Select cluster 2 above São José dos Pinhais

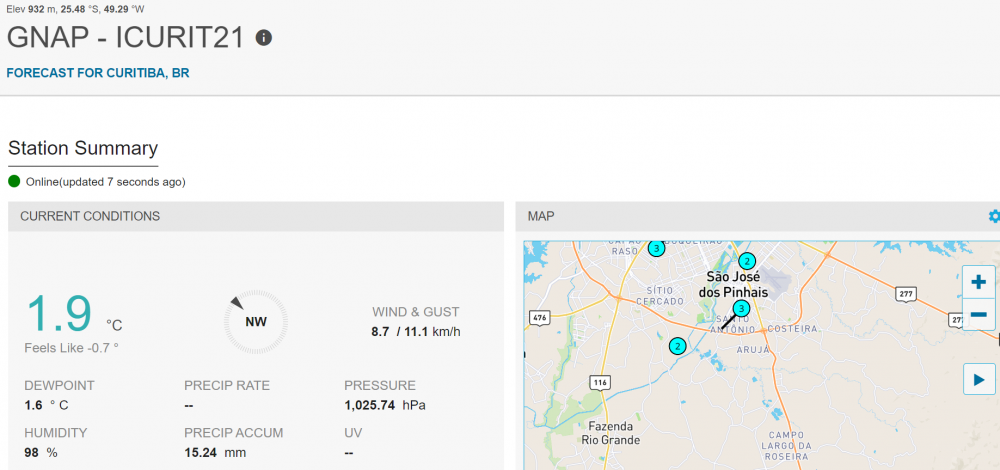tap(746, 261)
